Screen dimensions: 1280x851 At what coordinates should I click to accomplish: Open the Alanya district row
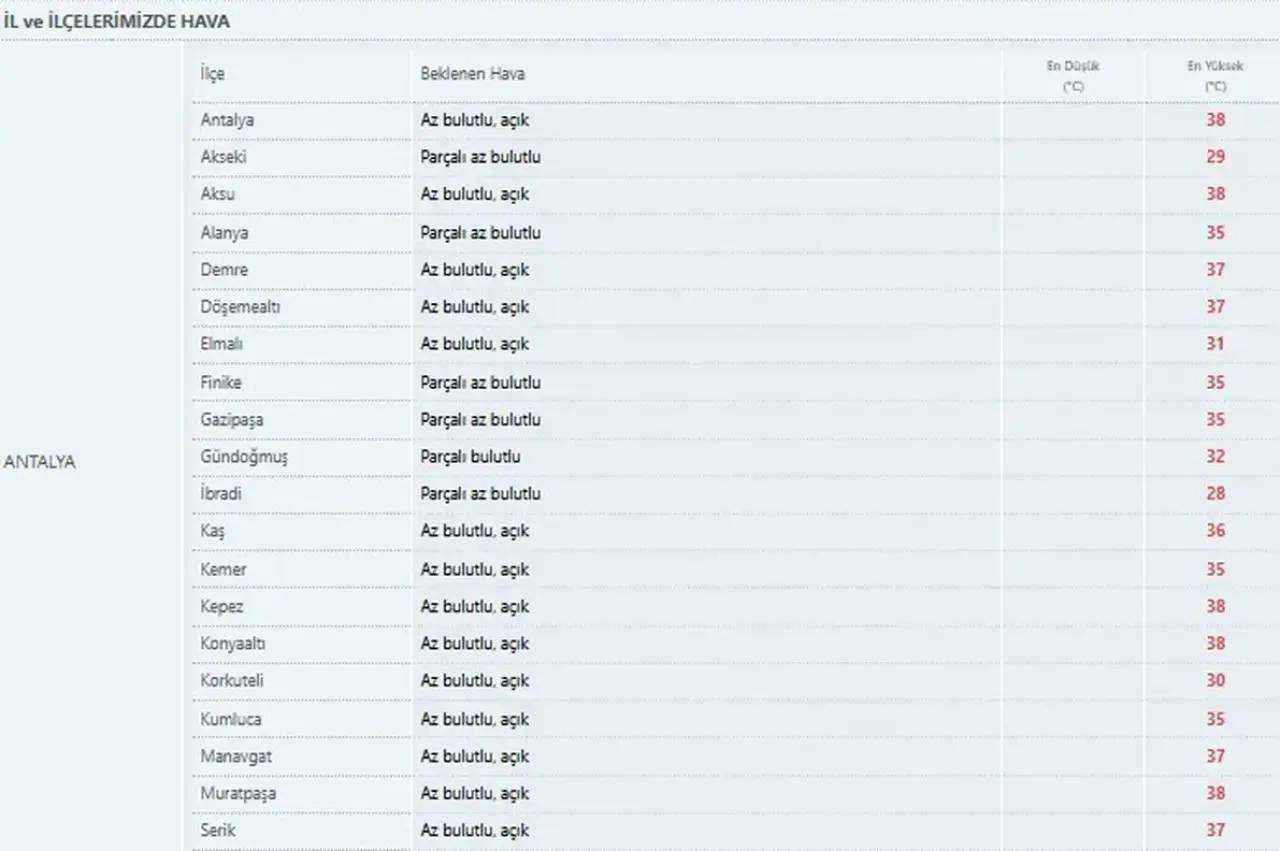tap(224, 232)
